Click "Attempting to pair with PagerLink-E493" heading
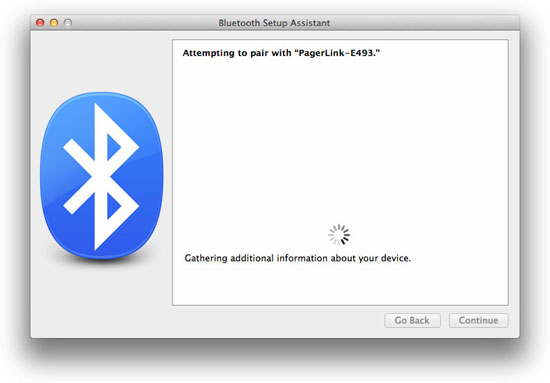The width and height of the screenshot is (550, 383). tap(281, 53)
